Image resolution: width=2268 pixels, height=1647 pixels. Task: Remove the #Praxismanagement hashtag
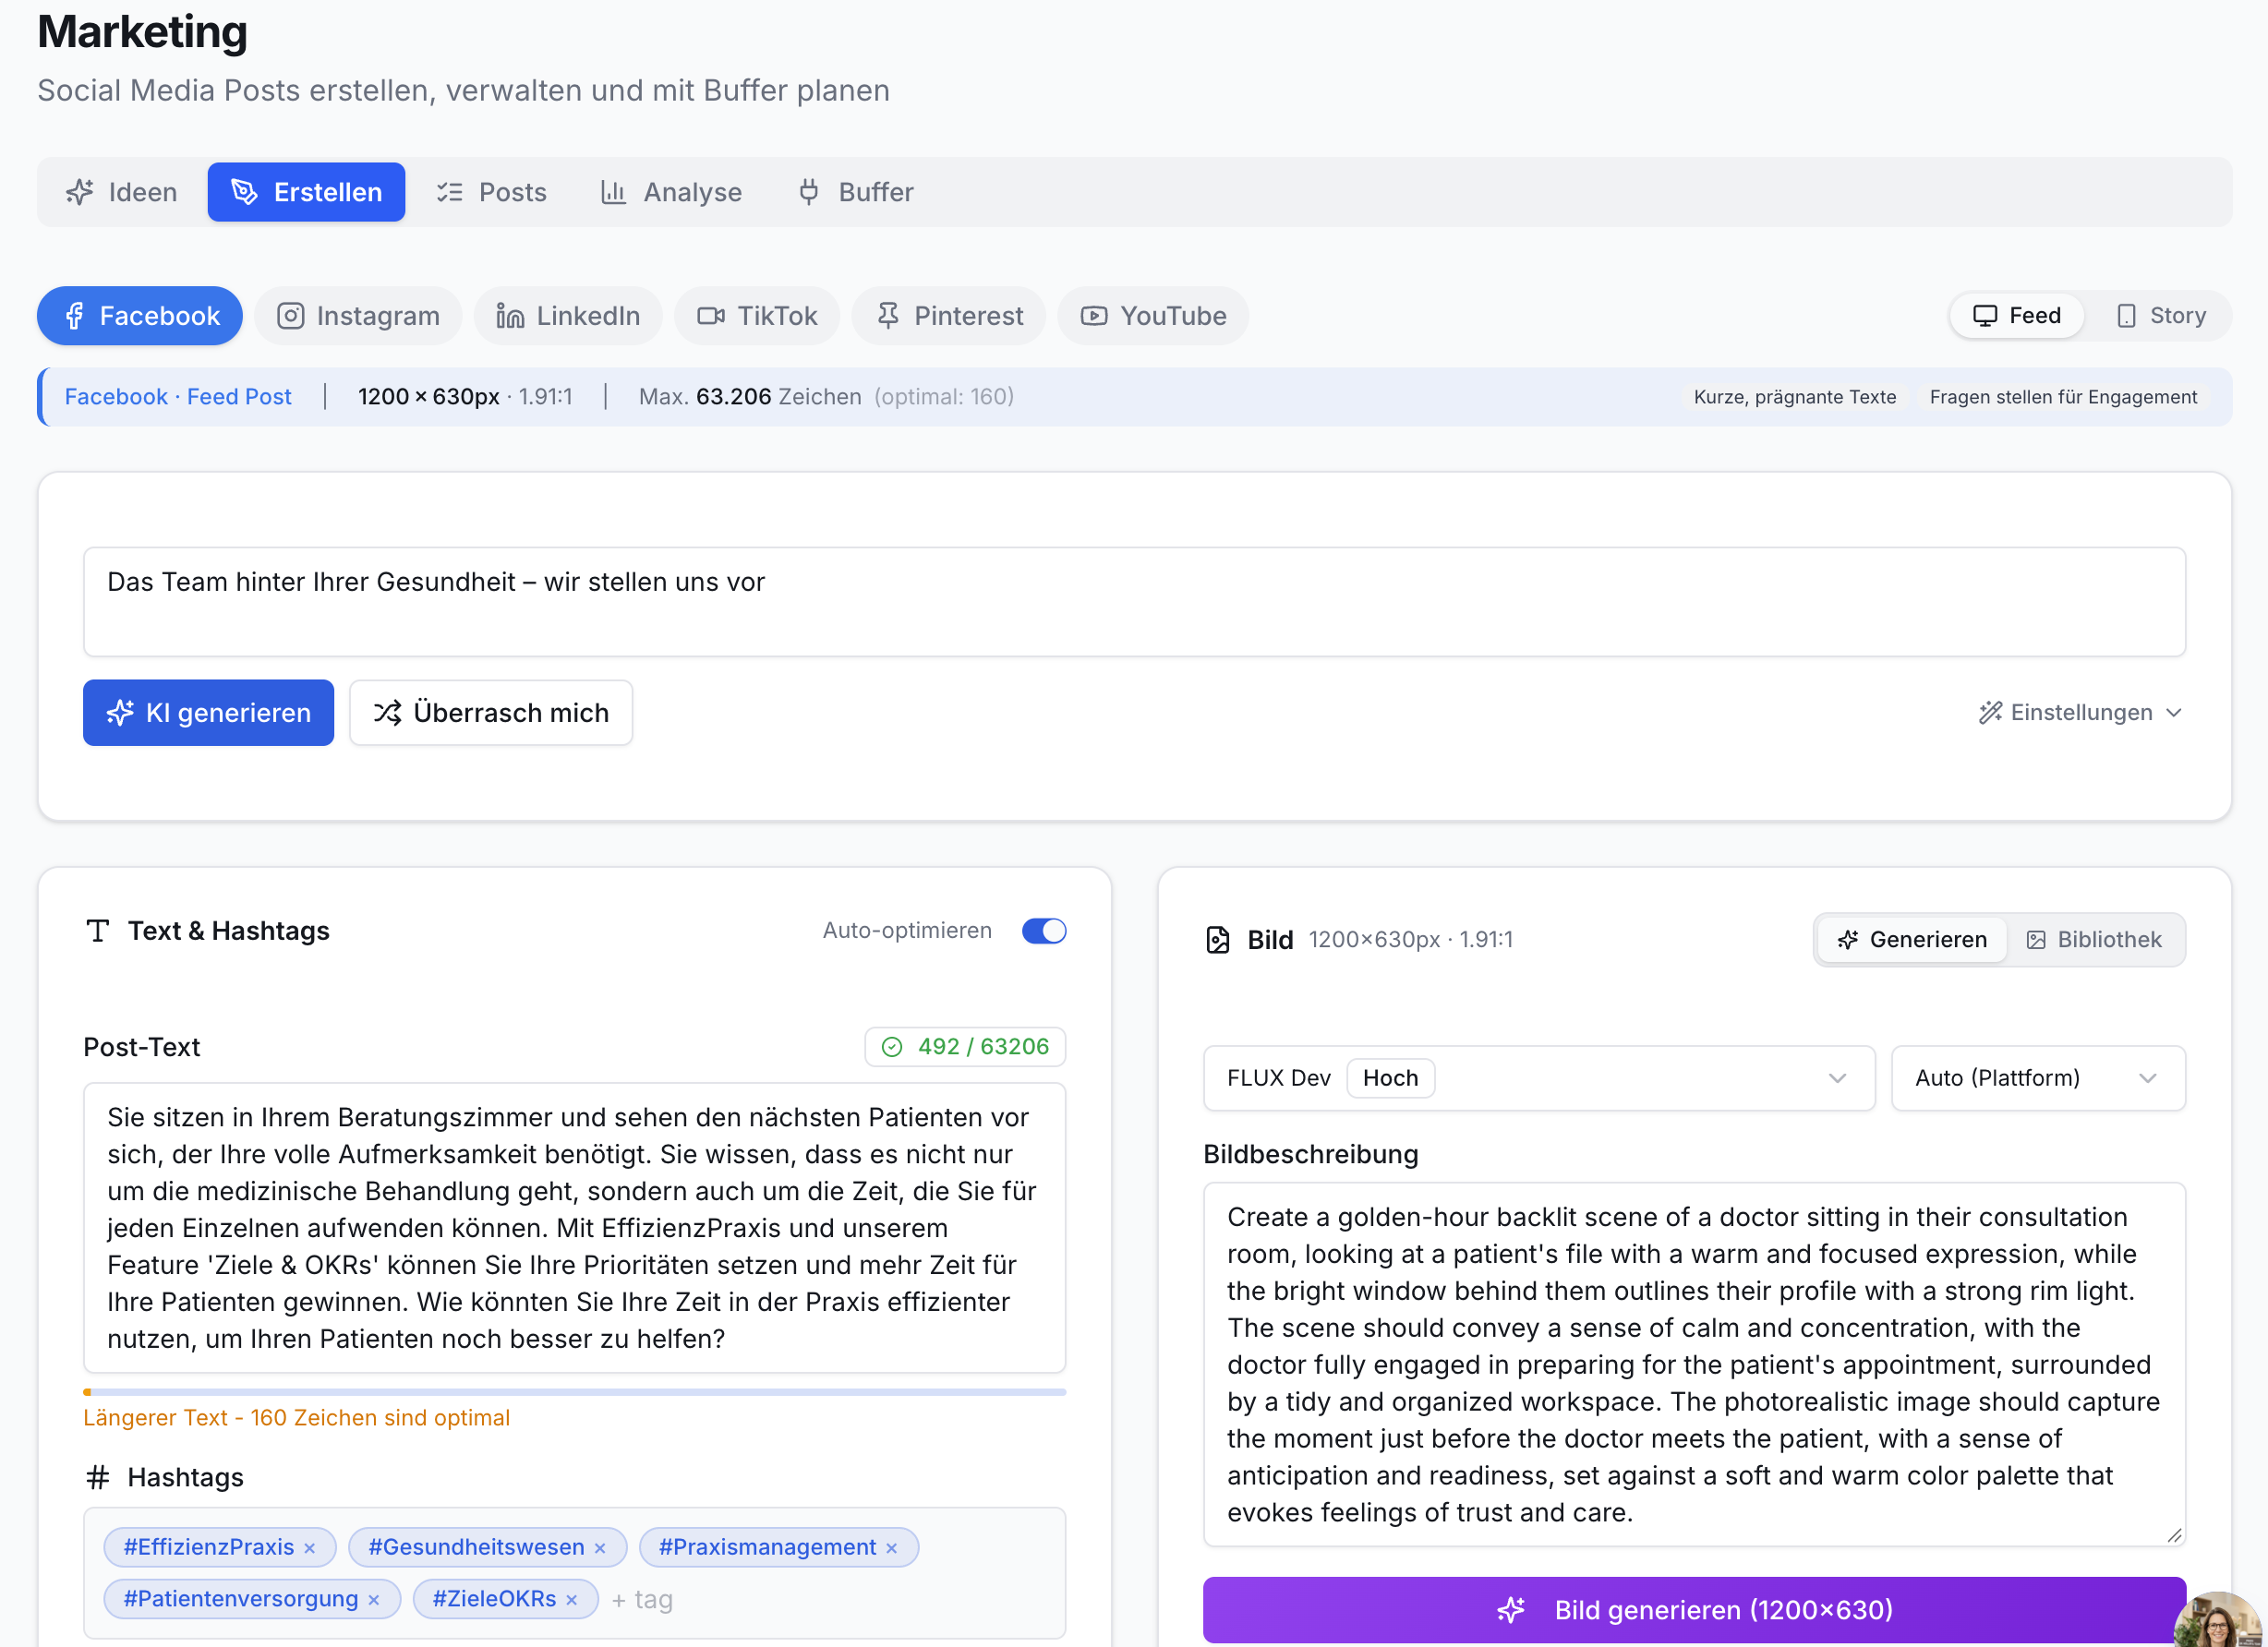tap(891, 1548)
